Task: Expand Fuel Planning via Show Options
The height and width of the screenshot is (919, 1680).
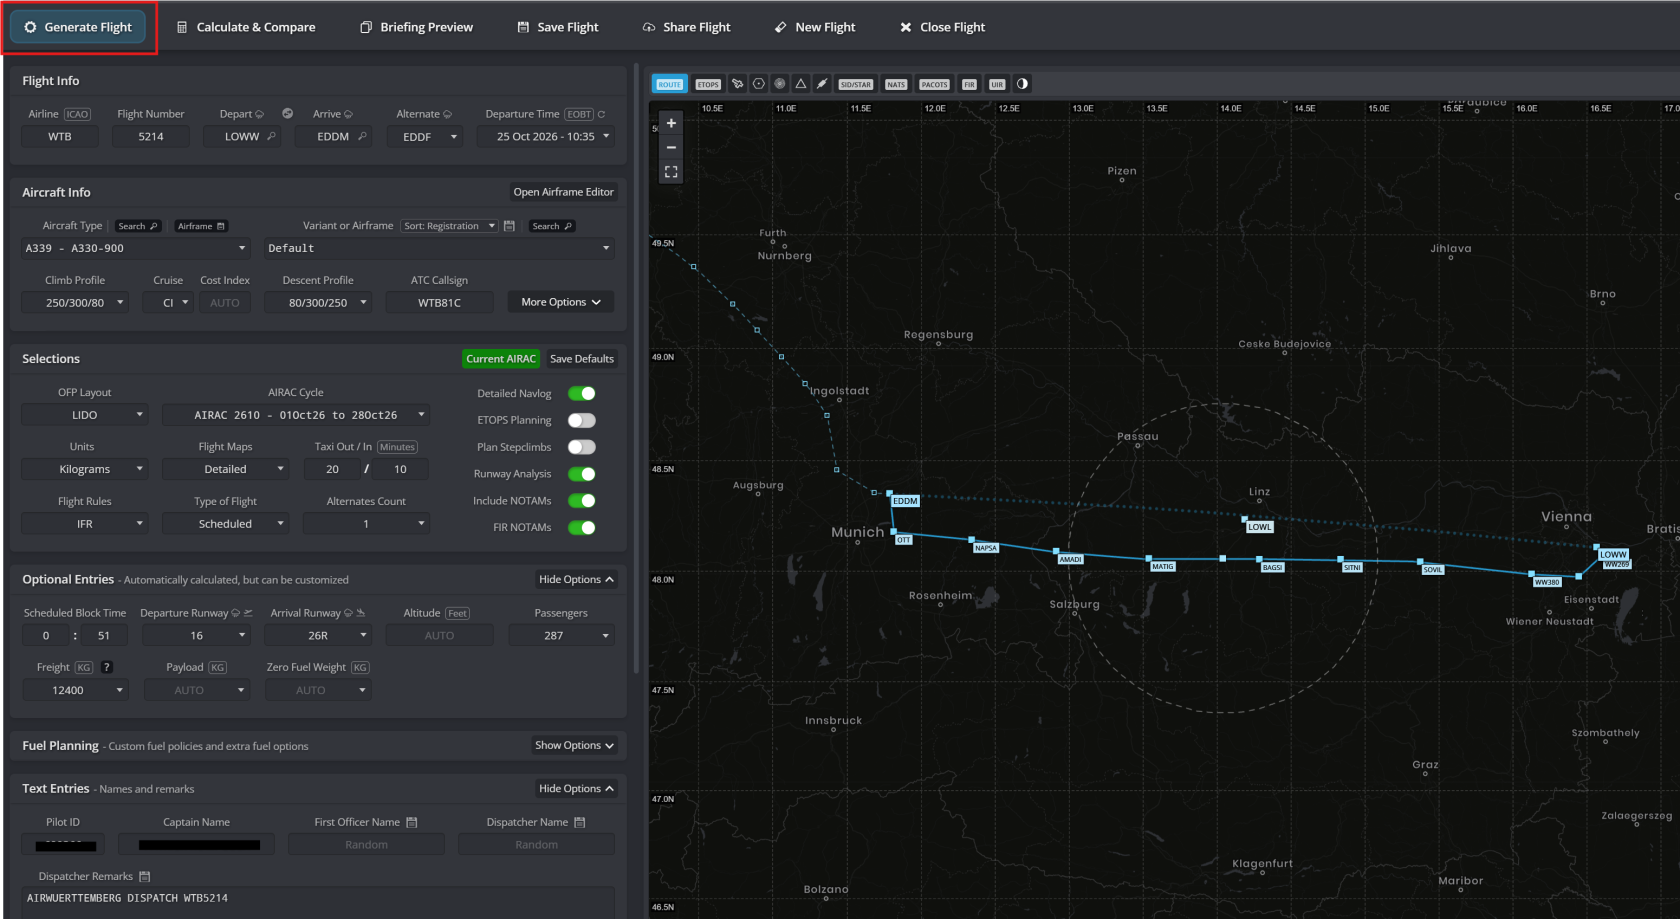Action: point(574,745)
